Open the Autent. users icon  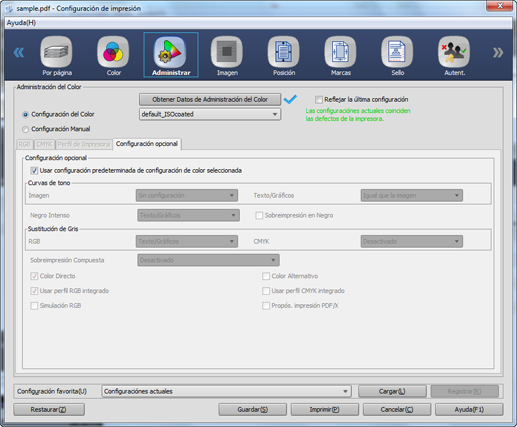[x=454, y=52]
